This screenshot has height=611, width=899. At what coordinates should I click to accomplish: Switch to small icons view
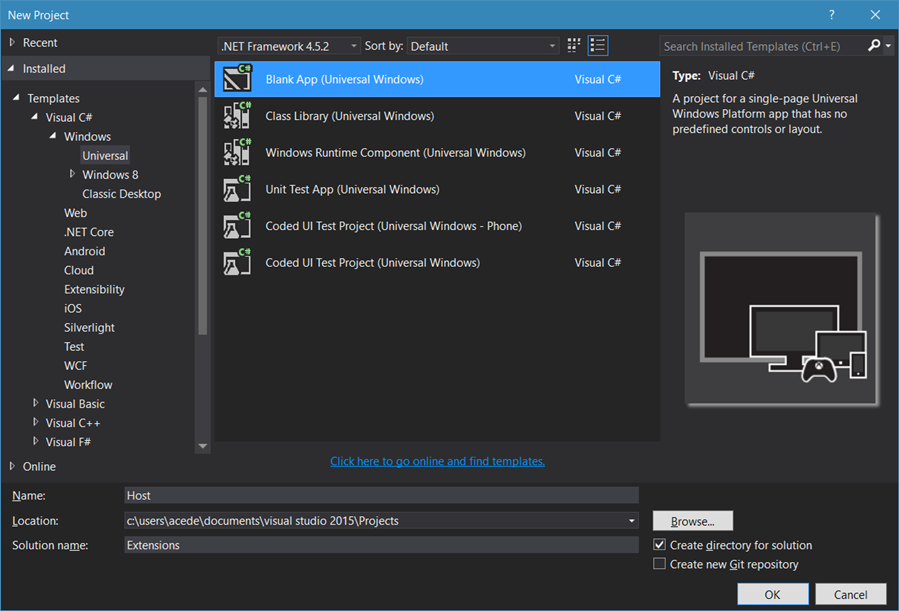(573, 45)
